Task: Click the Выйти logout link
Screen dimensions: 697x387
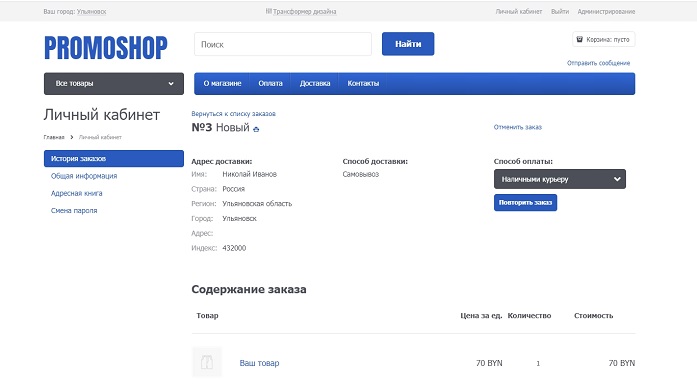Action: pos(560,12)
